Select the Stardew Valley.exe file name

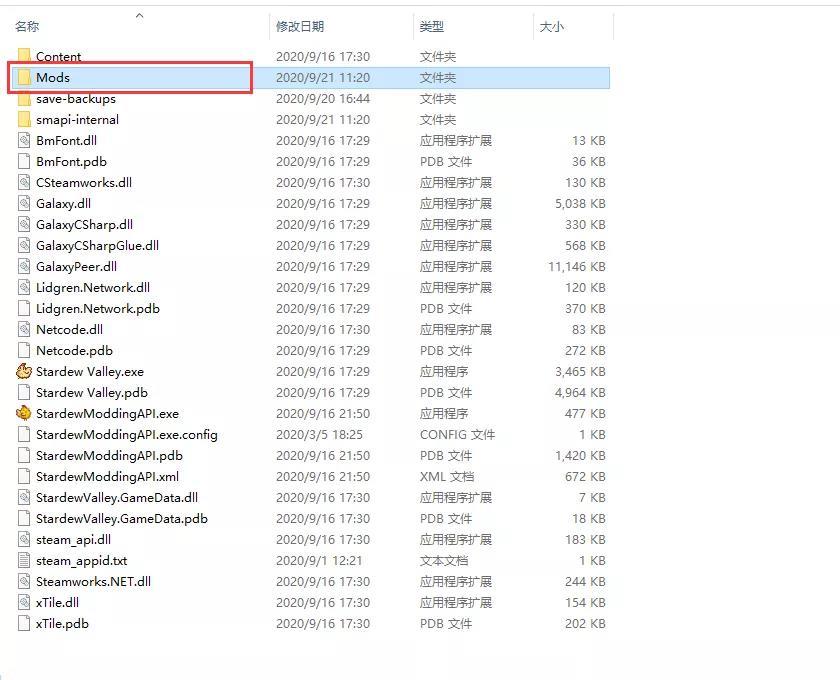tap(90, 371)
